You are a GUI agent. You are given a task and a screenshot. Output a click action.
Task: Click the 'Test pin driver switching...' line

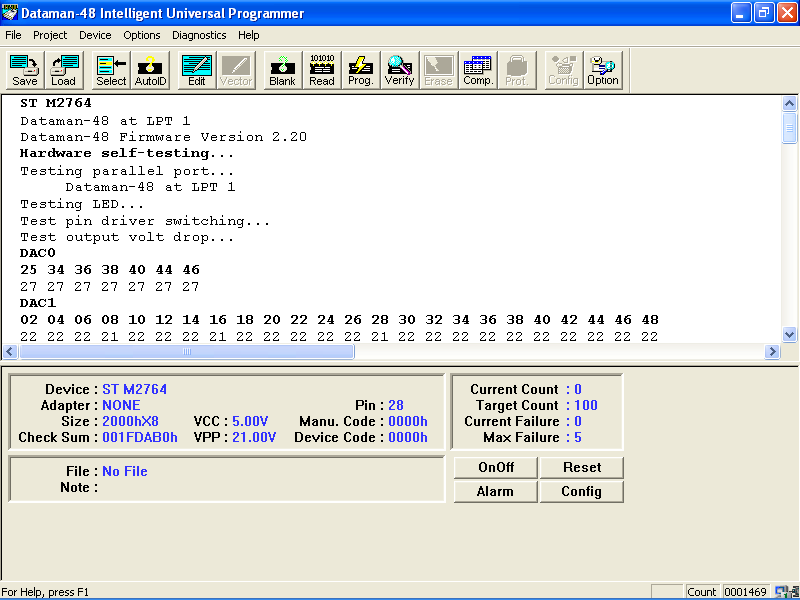click(145, 221)
